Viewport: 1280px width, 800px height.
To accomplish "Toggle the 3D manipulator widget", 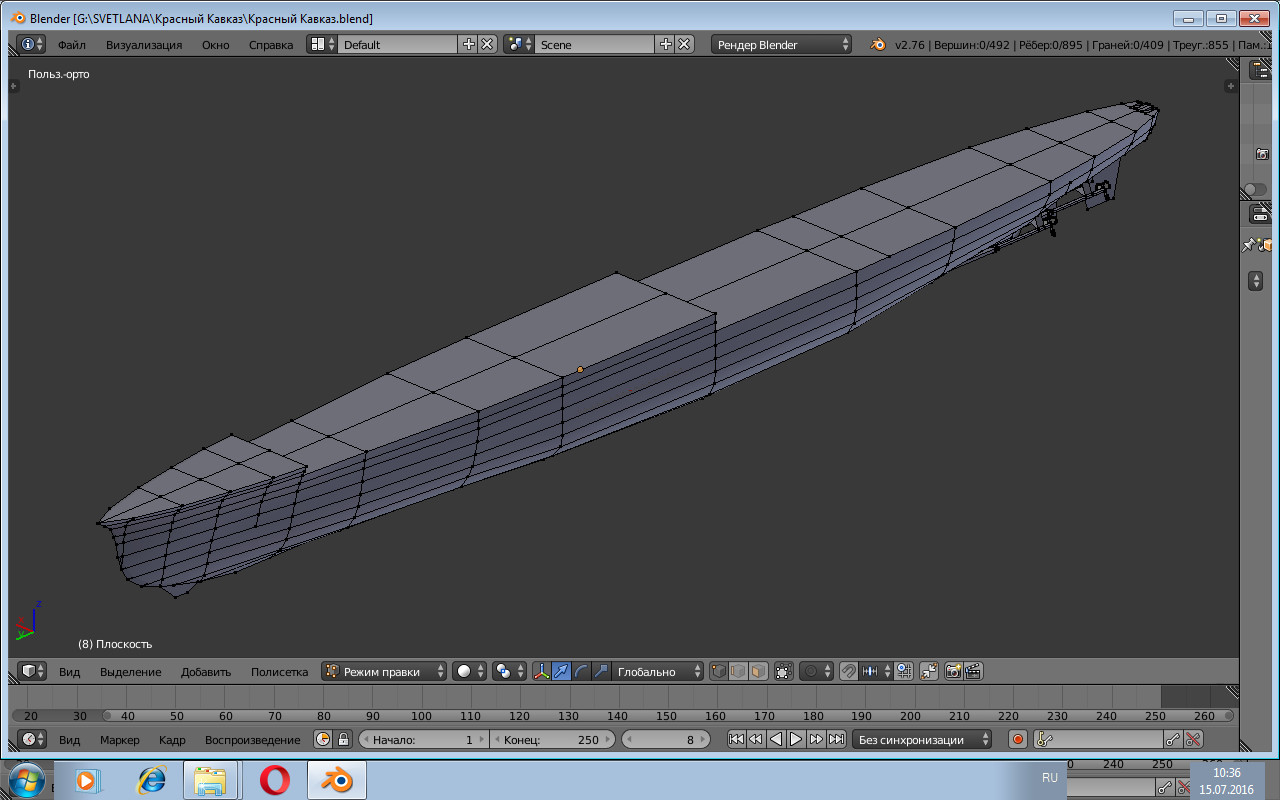I will [541, 672].
